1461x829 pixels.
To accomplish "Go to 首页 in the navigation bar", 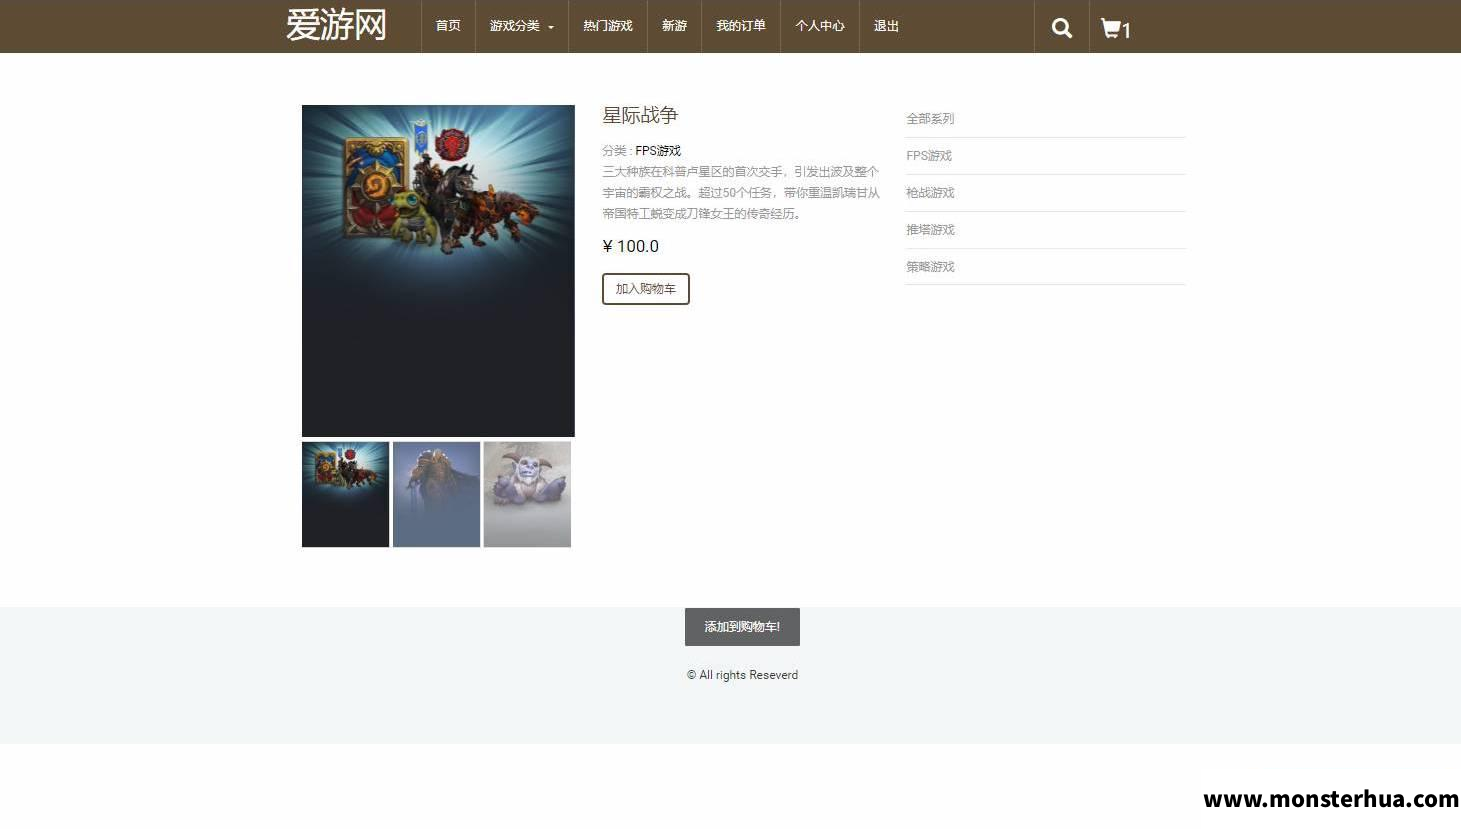I will point(448,26).
